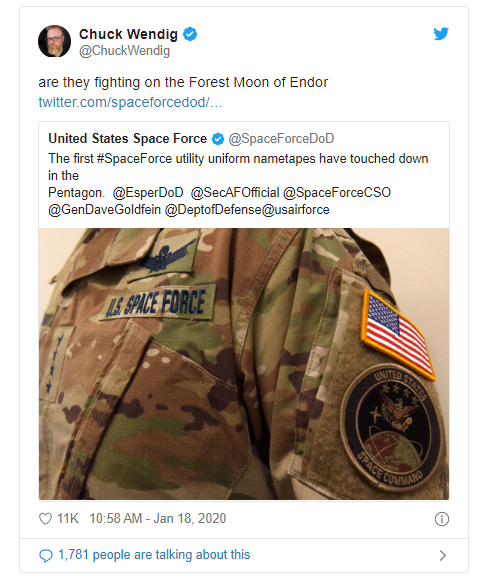Click the speech bubble reply icon
Image resolution: width=487 pixels, height=582 pixels.
pos(46,555)
